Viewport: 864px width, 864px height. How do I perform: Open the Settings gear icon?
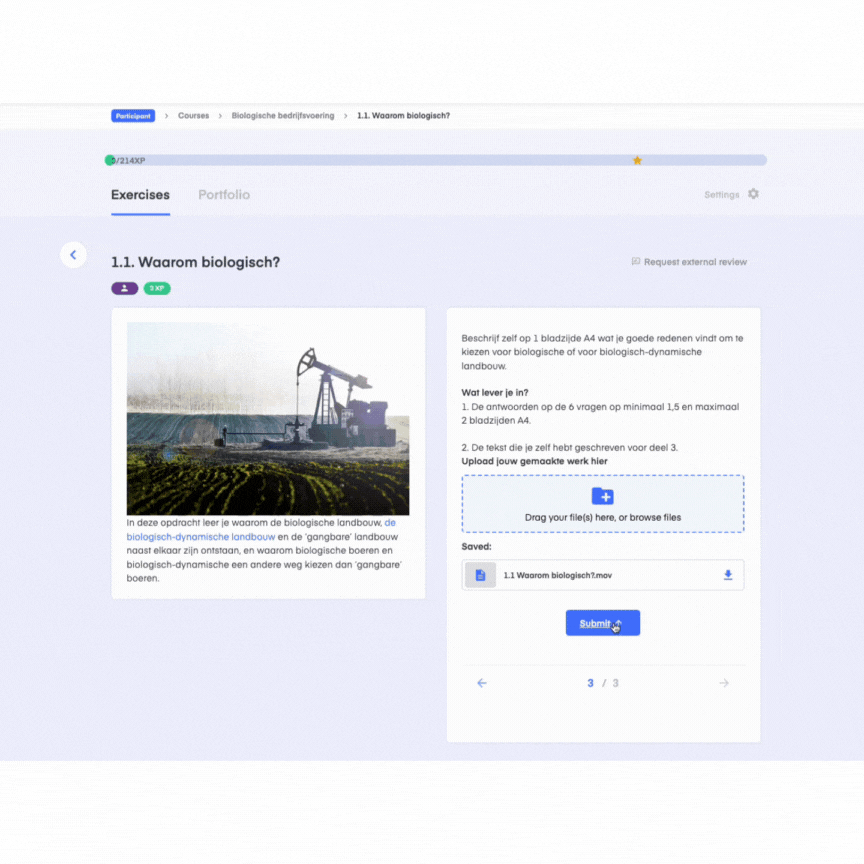pos(753,194)
